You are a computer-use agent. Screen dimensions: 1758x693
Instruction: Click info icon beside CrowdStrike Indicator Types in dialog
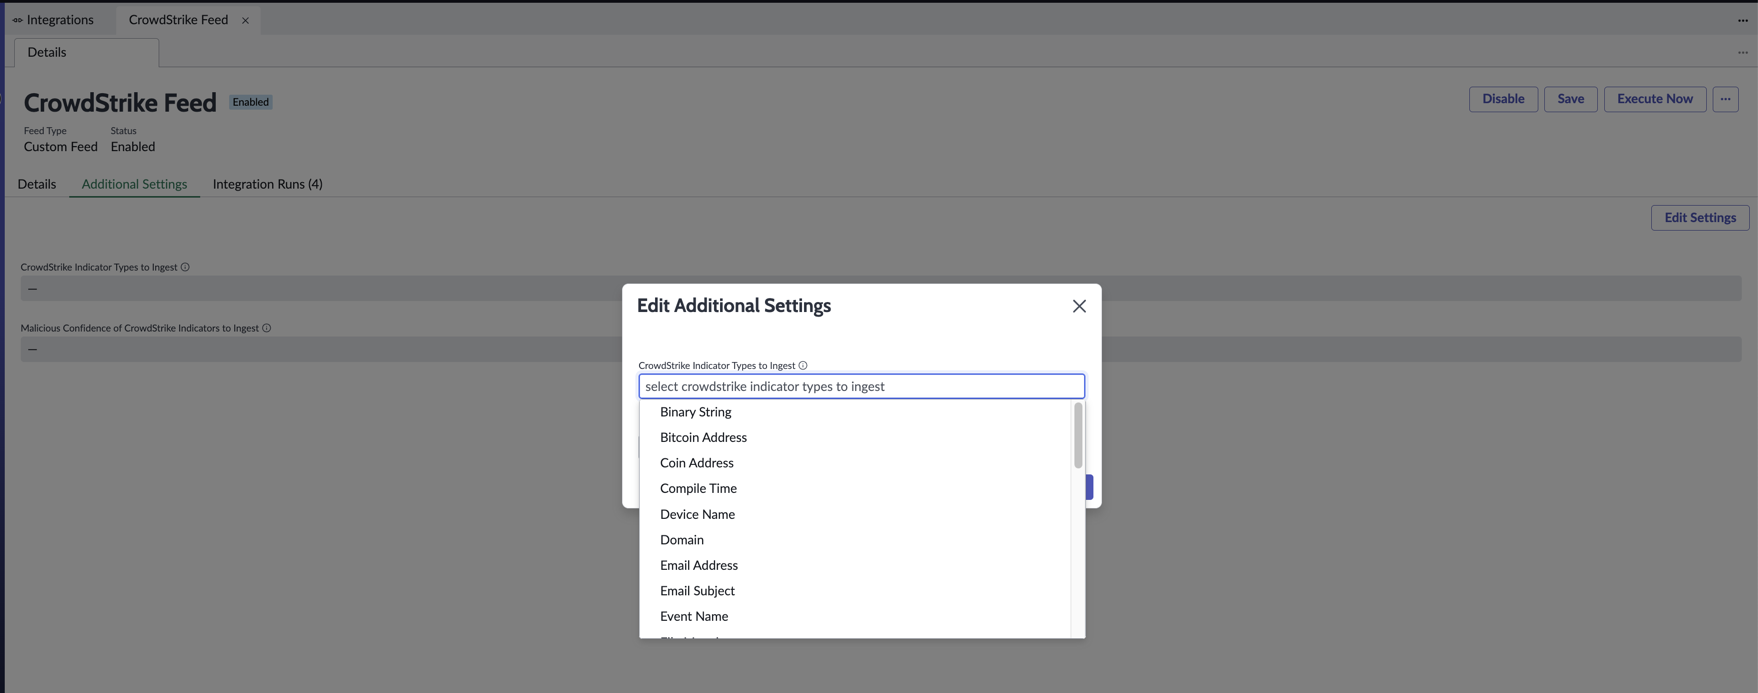pos(803,366)
